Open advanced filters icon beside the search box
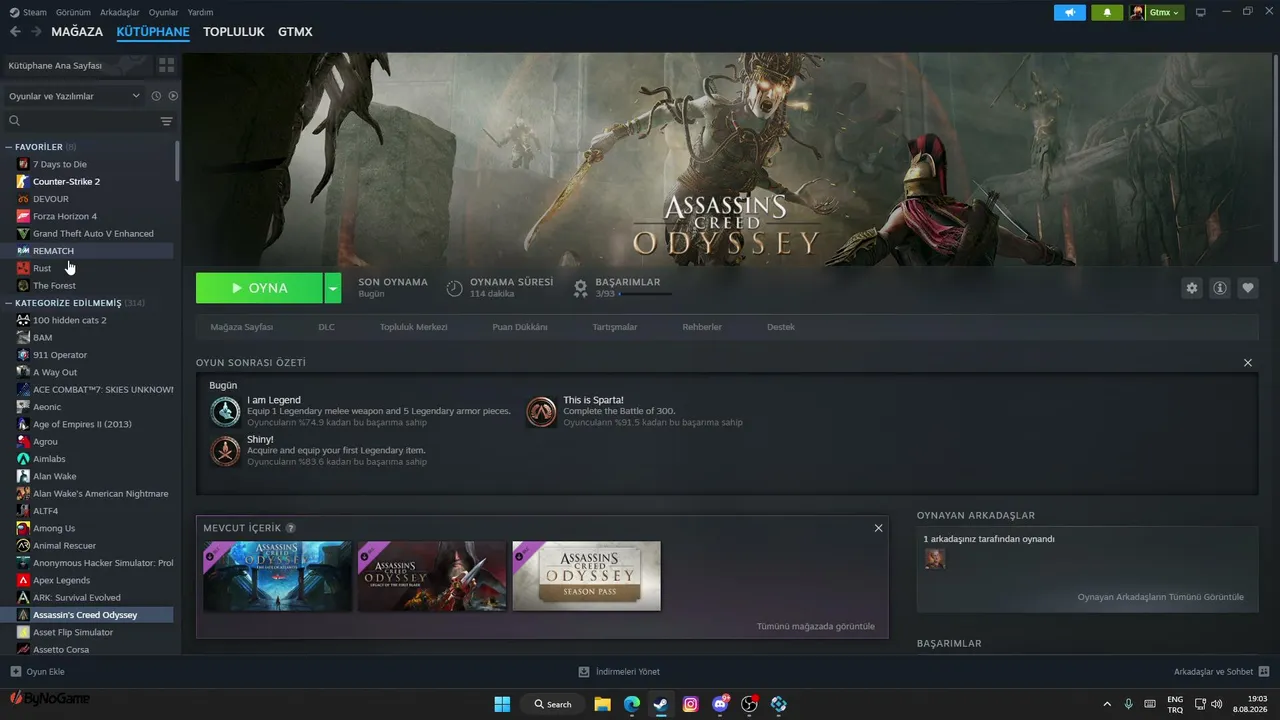 166,121
